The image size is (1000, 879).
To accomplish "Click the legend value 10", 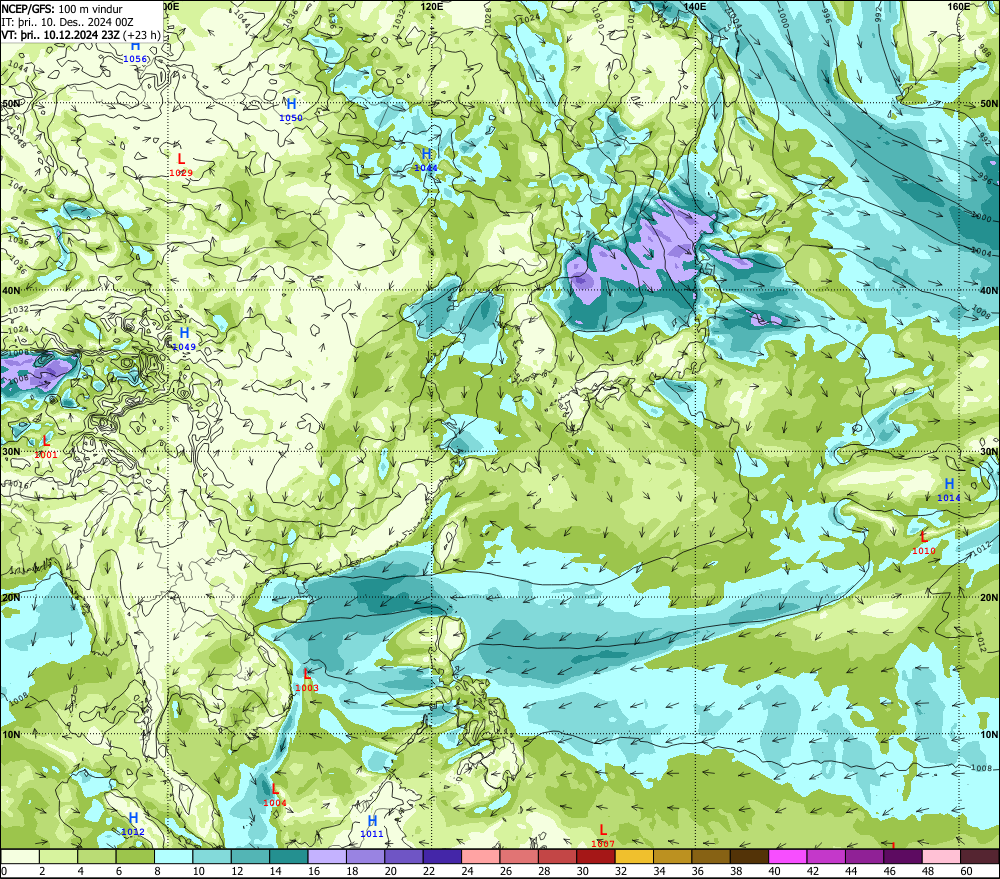I will click(x=199, y=871).
